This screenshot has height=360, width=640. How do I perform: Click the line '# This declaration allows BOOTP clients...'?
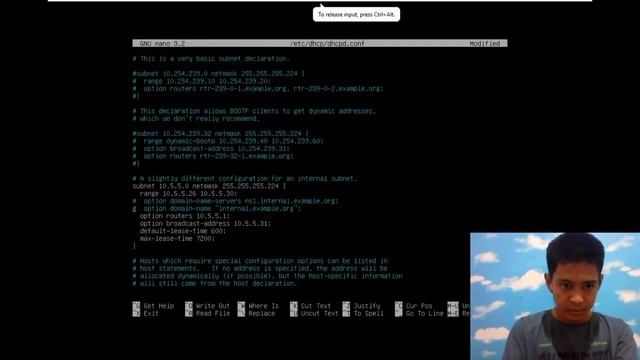pyautogui.click(x=254, y=111)
